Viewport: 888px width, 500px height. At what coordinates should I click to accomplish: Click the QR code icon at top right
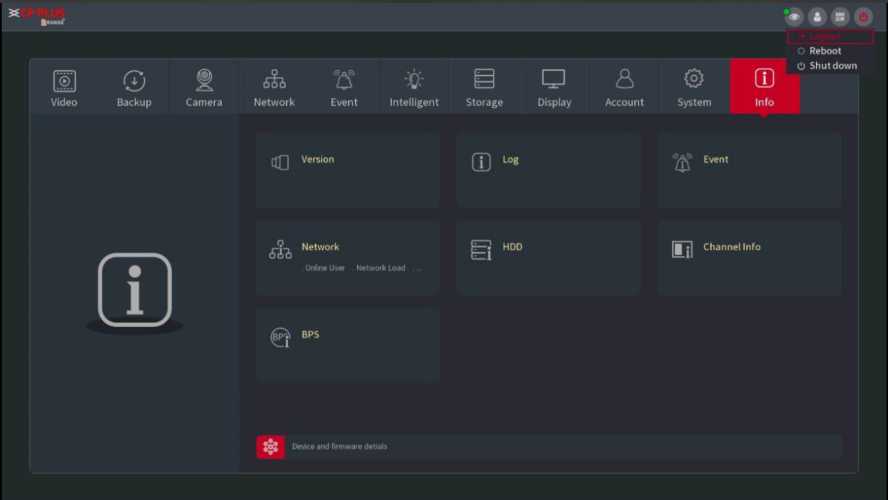(840, 17)
